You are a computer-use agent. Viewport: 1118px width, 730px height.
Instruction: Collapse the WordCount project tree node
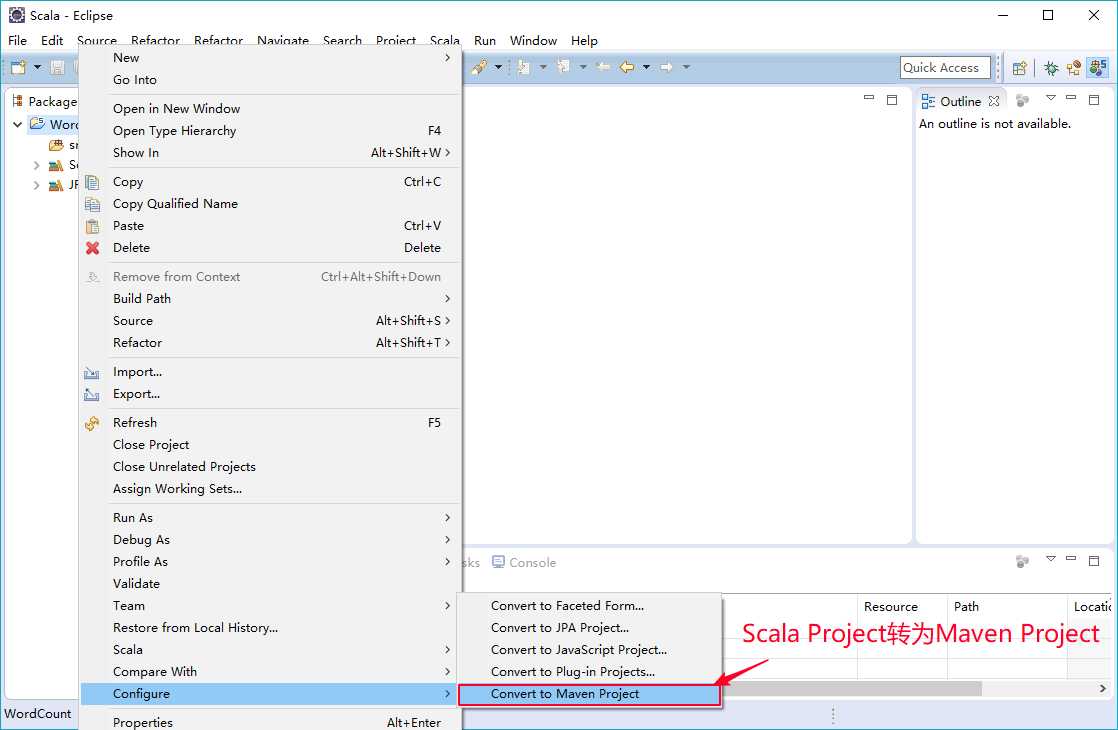tap(18, 125)
